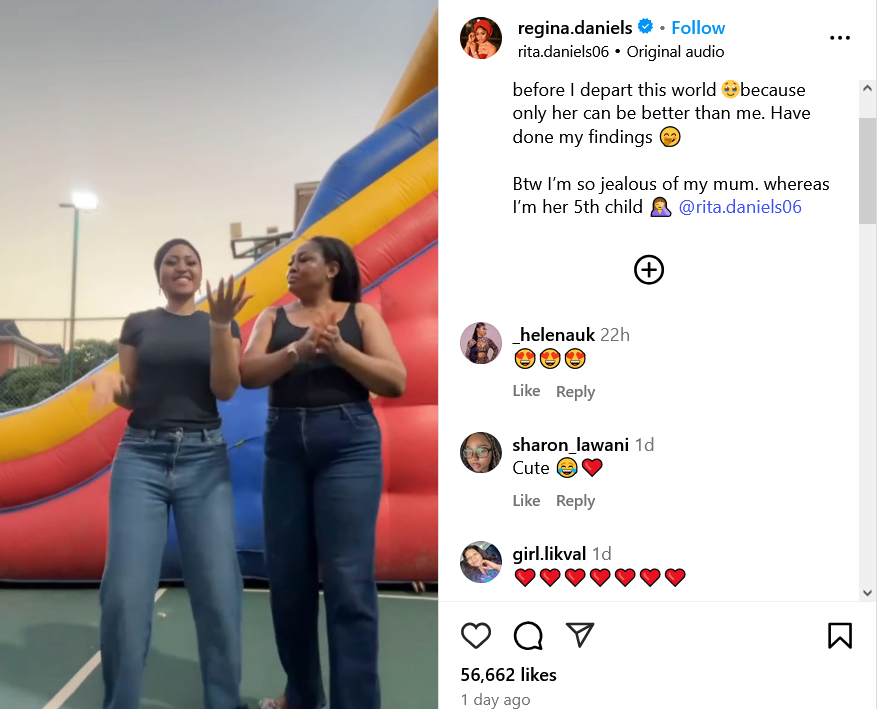881x709 pixels.
Task: Click the scroll up arrow in comments
Action: (868, 88)
